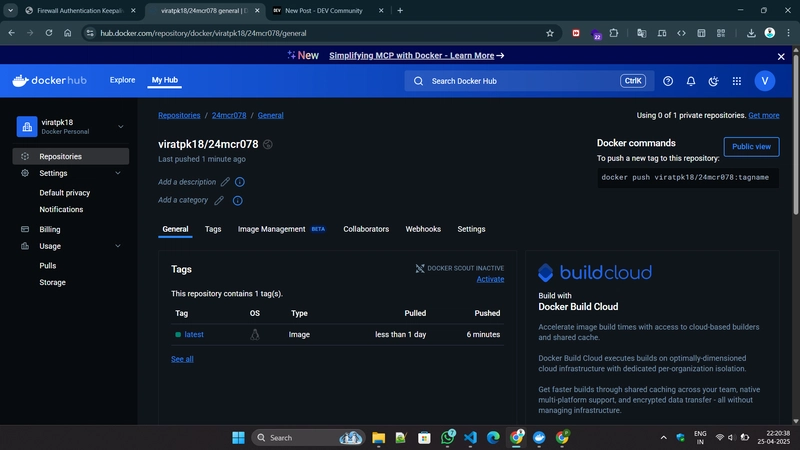800x450 pixels.
Task: Go to the Repositories breadcrumb
Action: [x=179, y=115]
